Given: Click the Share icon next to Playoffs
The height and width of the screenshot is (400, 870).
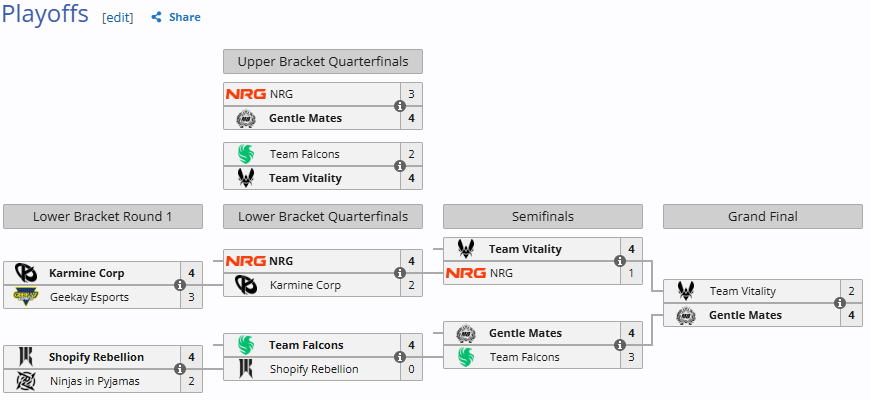Looking at the screenshot, I should pyautogui.click(x=157, y=17).
